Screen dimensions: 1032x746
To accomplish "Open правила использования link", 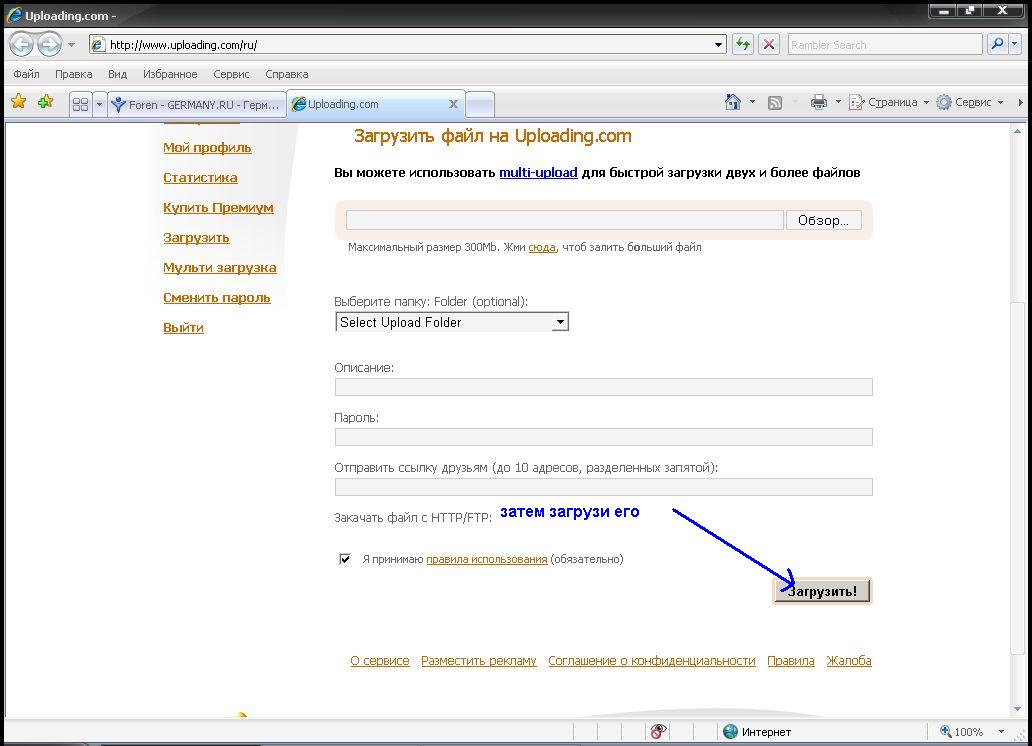I will (x=486, y=559).
